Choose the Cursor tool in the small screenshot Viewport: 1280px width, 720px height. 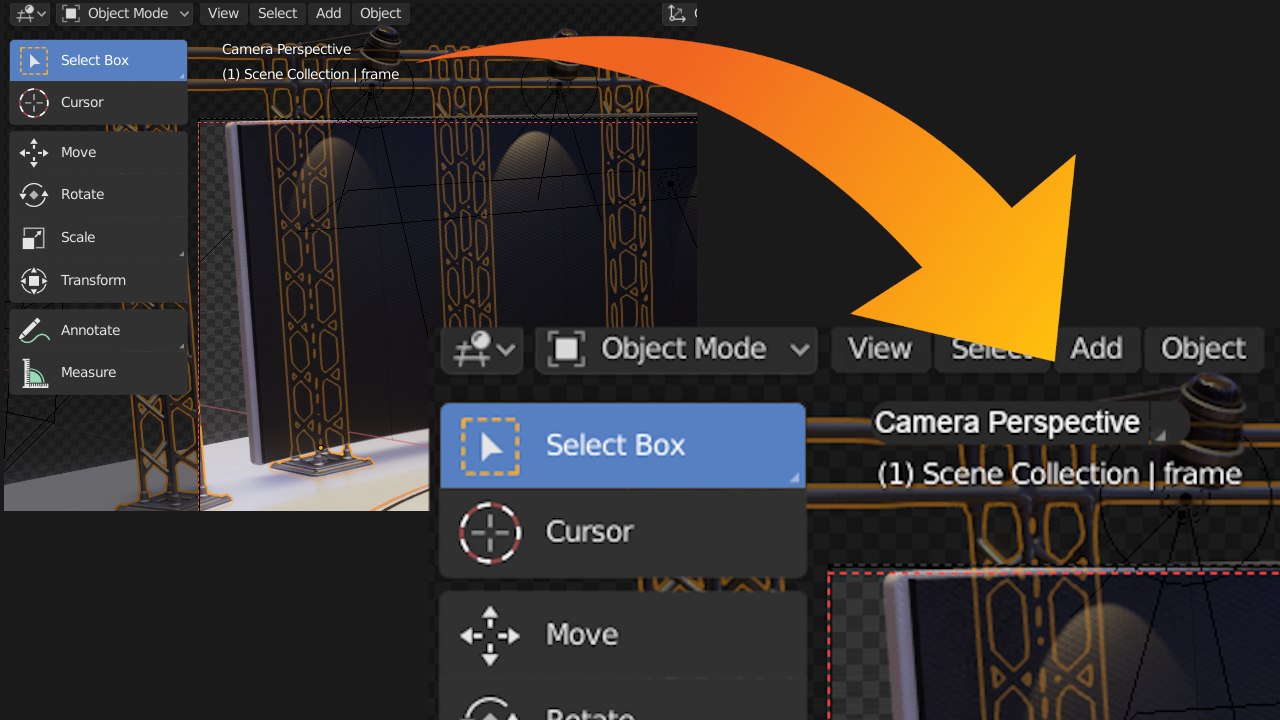pyautogui.click(x=98, y=102)
